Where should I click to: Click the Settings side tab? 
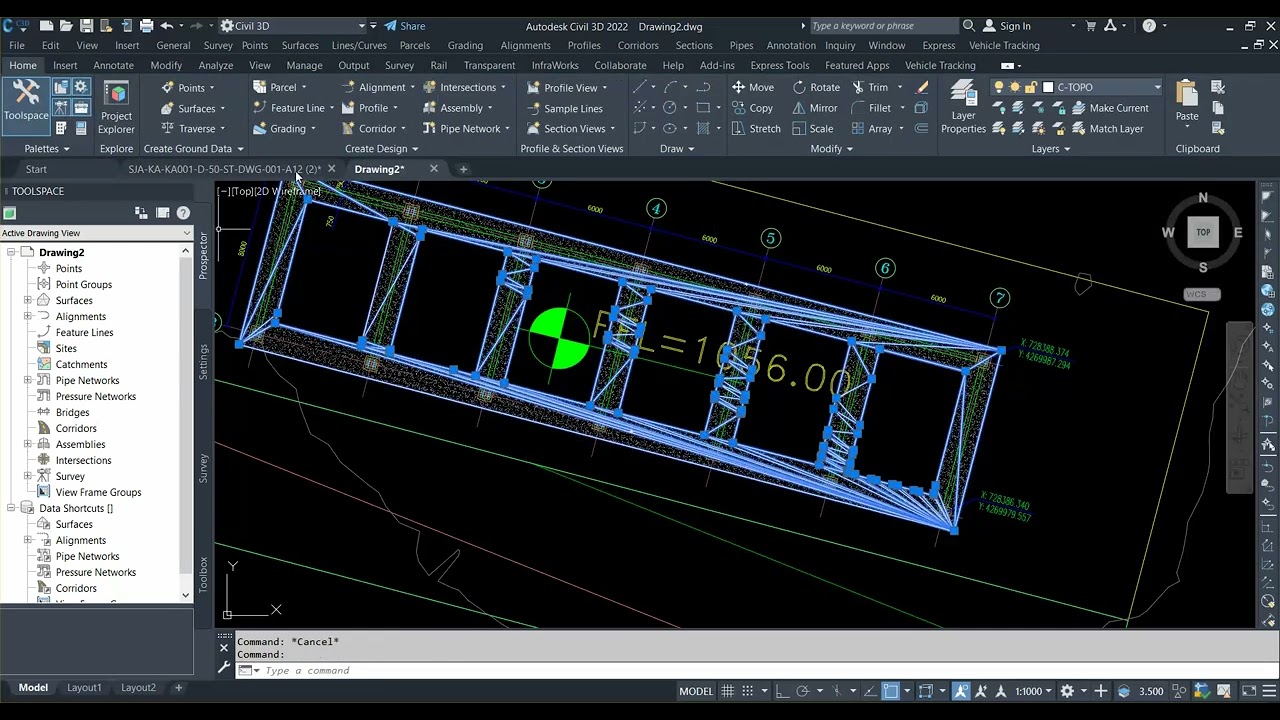(204, 361)
